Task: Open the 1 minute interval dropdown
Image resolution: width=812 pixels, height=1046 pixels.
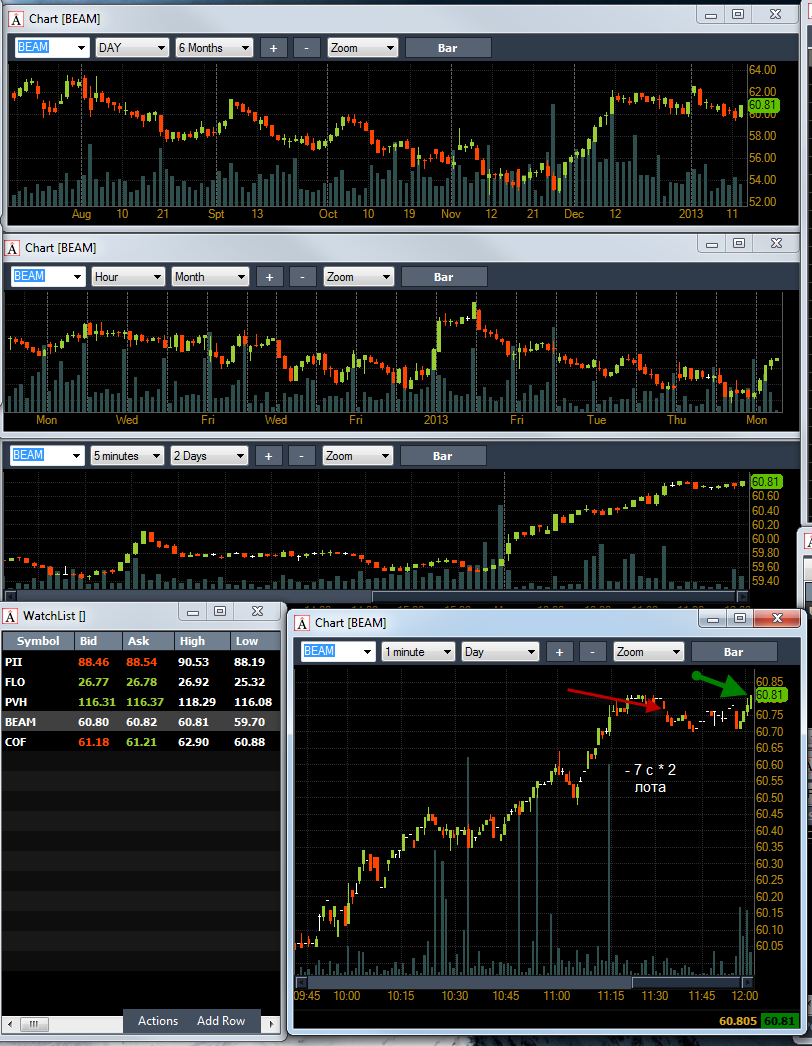Action: (418, 652)
